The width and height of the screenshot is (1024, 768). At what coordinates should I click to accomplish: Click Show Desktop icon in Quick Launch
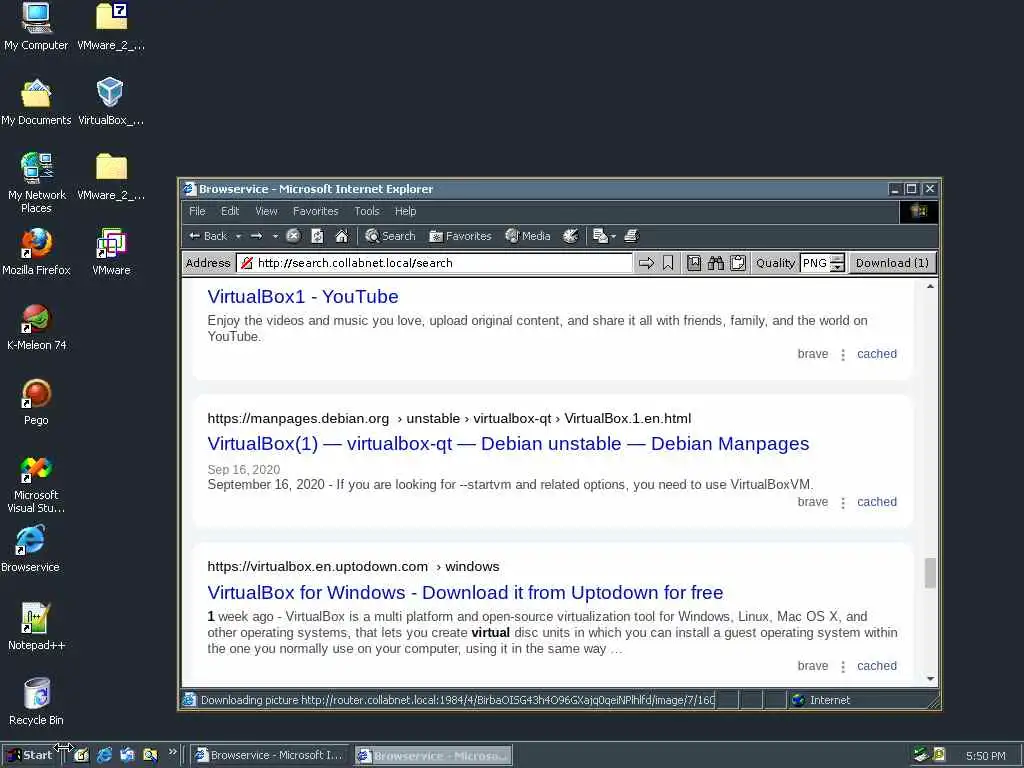[82, 755]
